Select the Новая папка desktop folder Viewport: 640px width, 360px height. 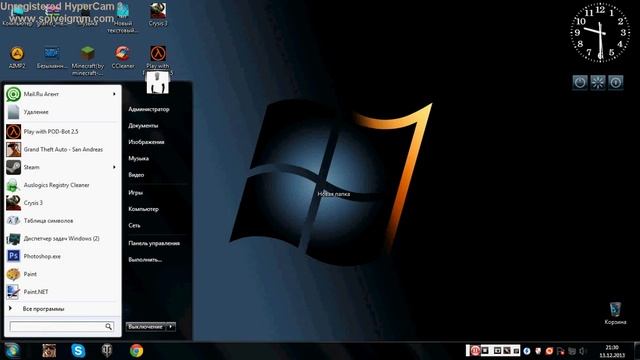(x=333, y=194)
